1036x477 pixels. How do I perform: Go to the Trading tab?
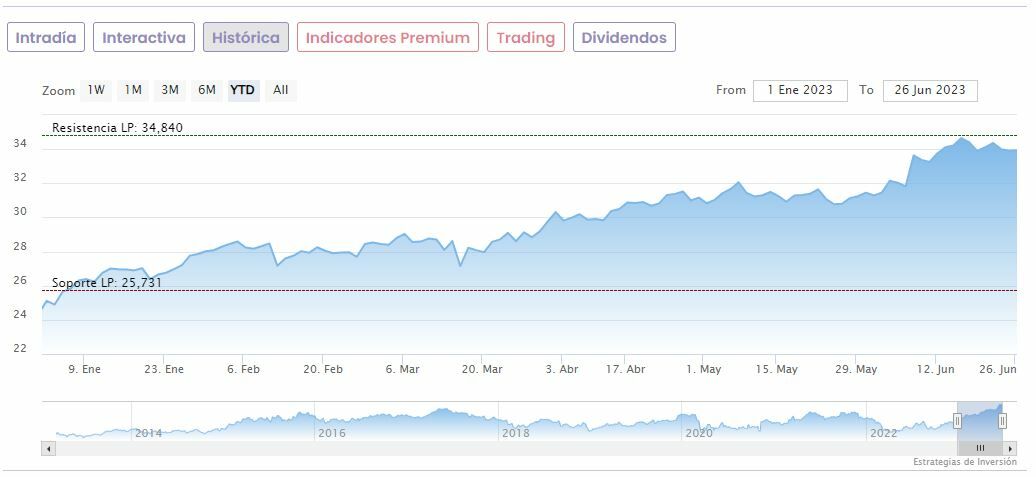click(525, 38)
